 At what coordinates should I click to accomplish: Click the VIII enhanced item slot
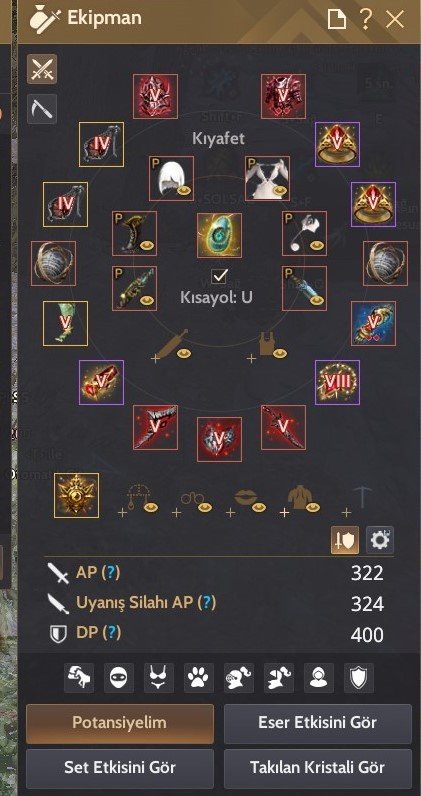[337, 382]
